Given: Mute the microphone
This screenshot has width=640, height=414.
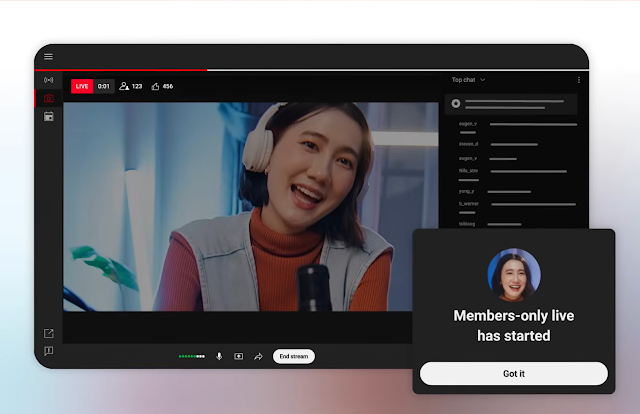Looking at the screenshot, I should click(219, 356).
